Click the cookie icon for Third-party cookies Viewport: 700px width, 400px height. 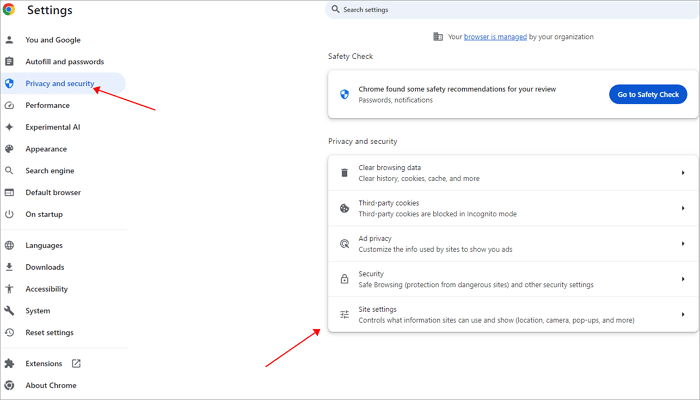click(x=344, y=208)
